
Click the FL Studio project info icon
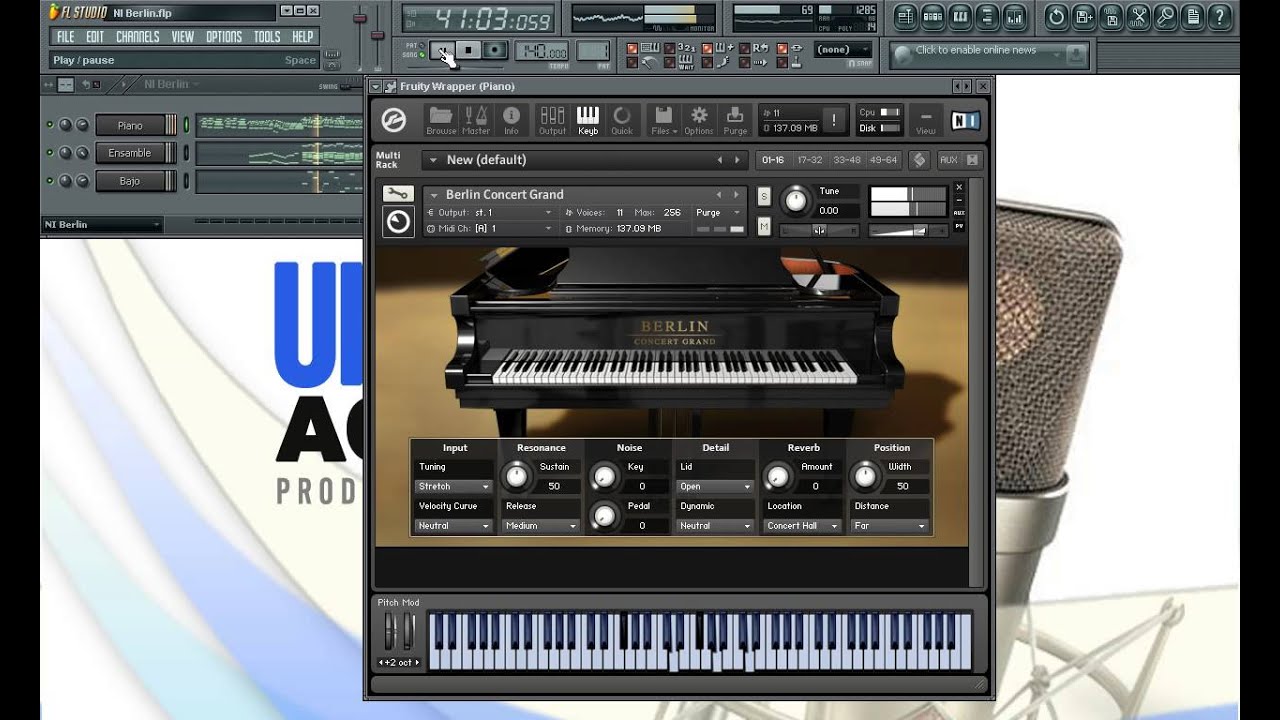pos(1193,16)
